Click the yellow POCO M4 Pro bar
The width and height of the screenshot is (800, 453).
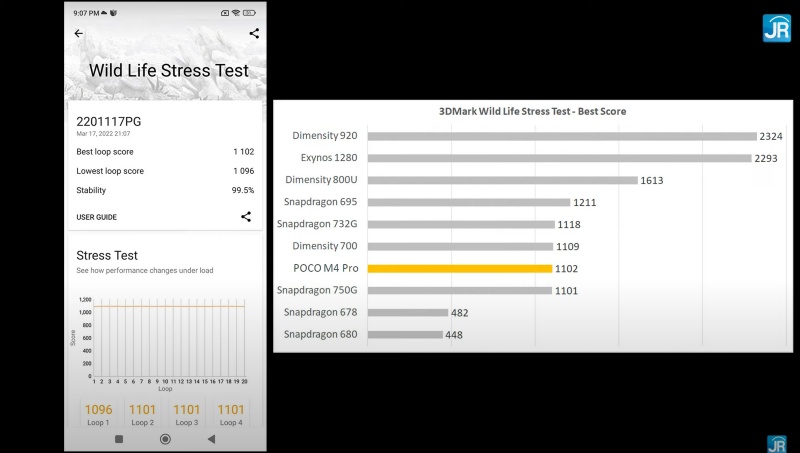coord(460,268)
